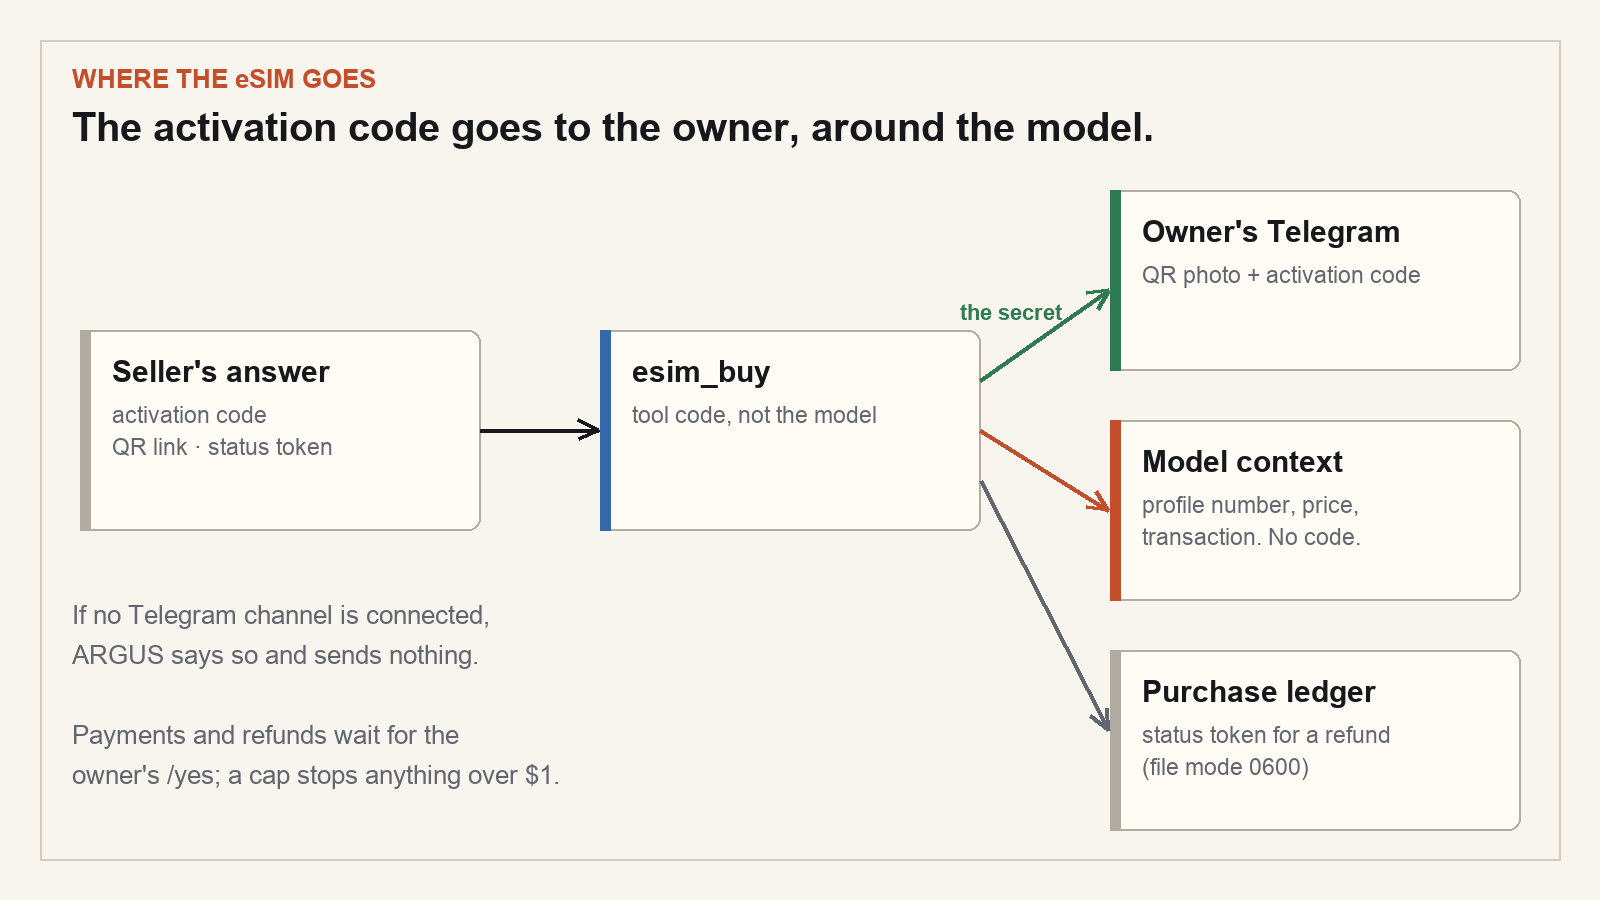Click 'tool code, not the model' text
The image size is (1600, 900).
(754, 415)
